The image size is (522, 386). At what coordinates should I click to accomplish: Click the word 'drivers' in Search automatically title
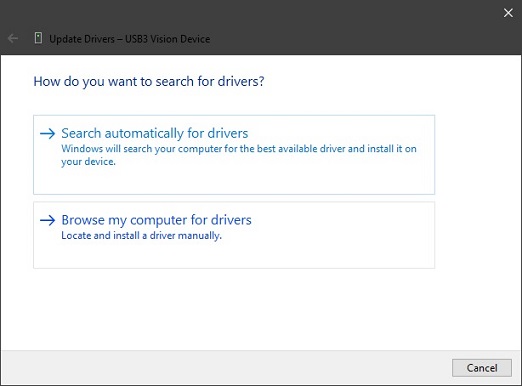(228, 133)
